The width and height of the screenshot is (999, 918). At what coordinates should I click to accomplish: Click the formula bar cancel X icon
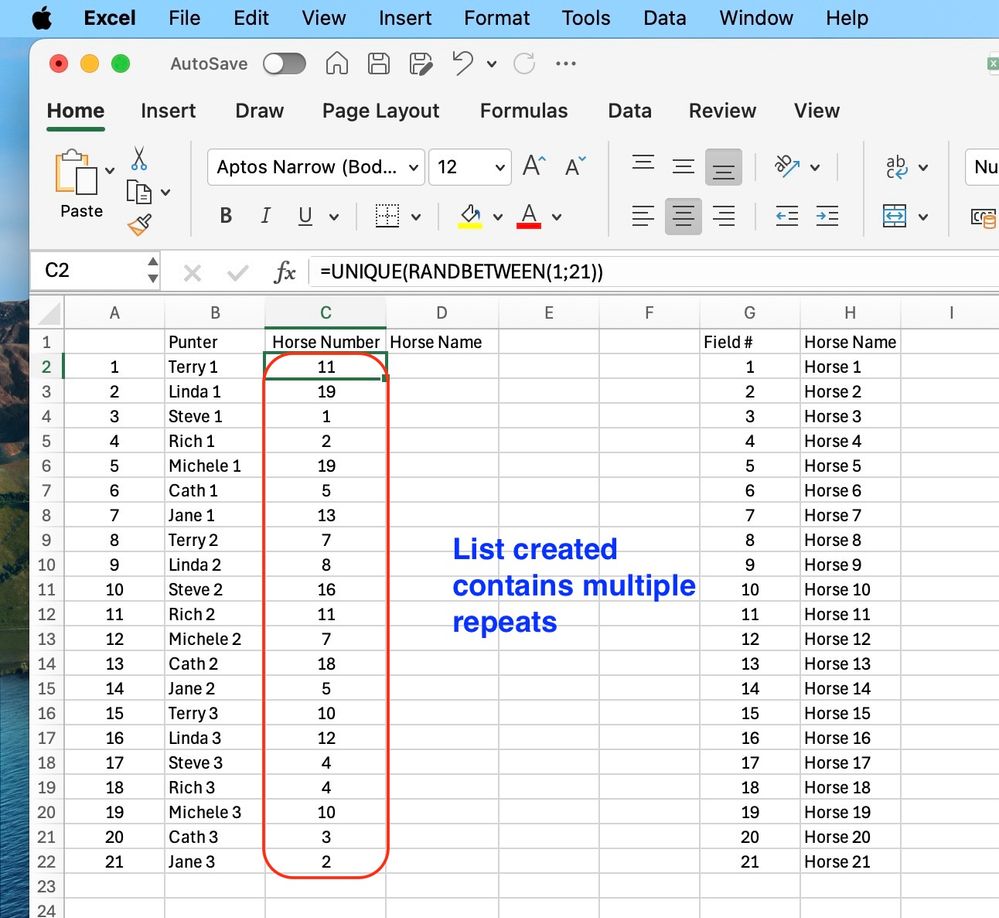[x=192, y=273]
